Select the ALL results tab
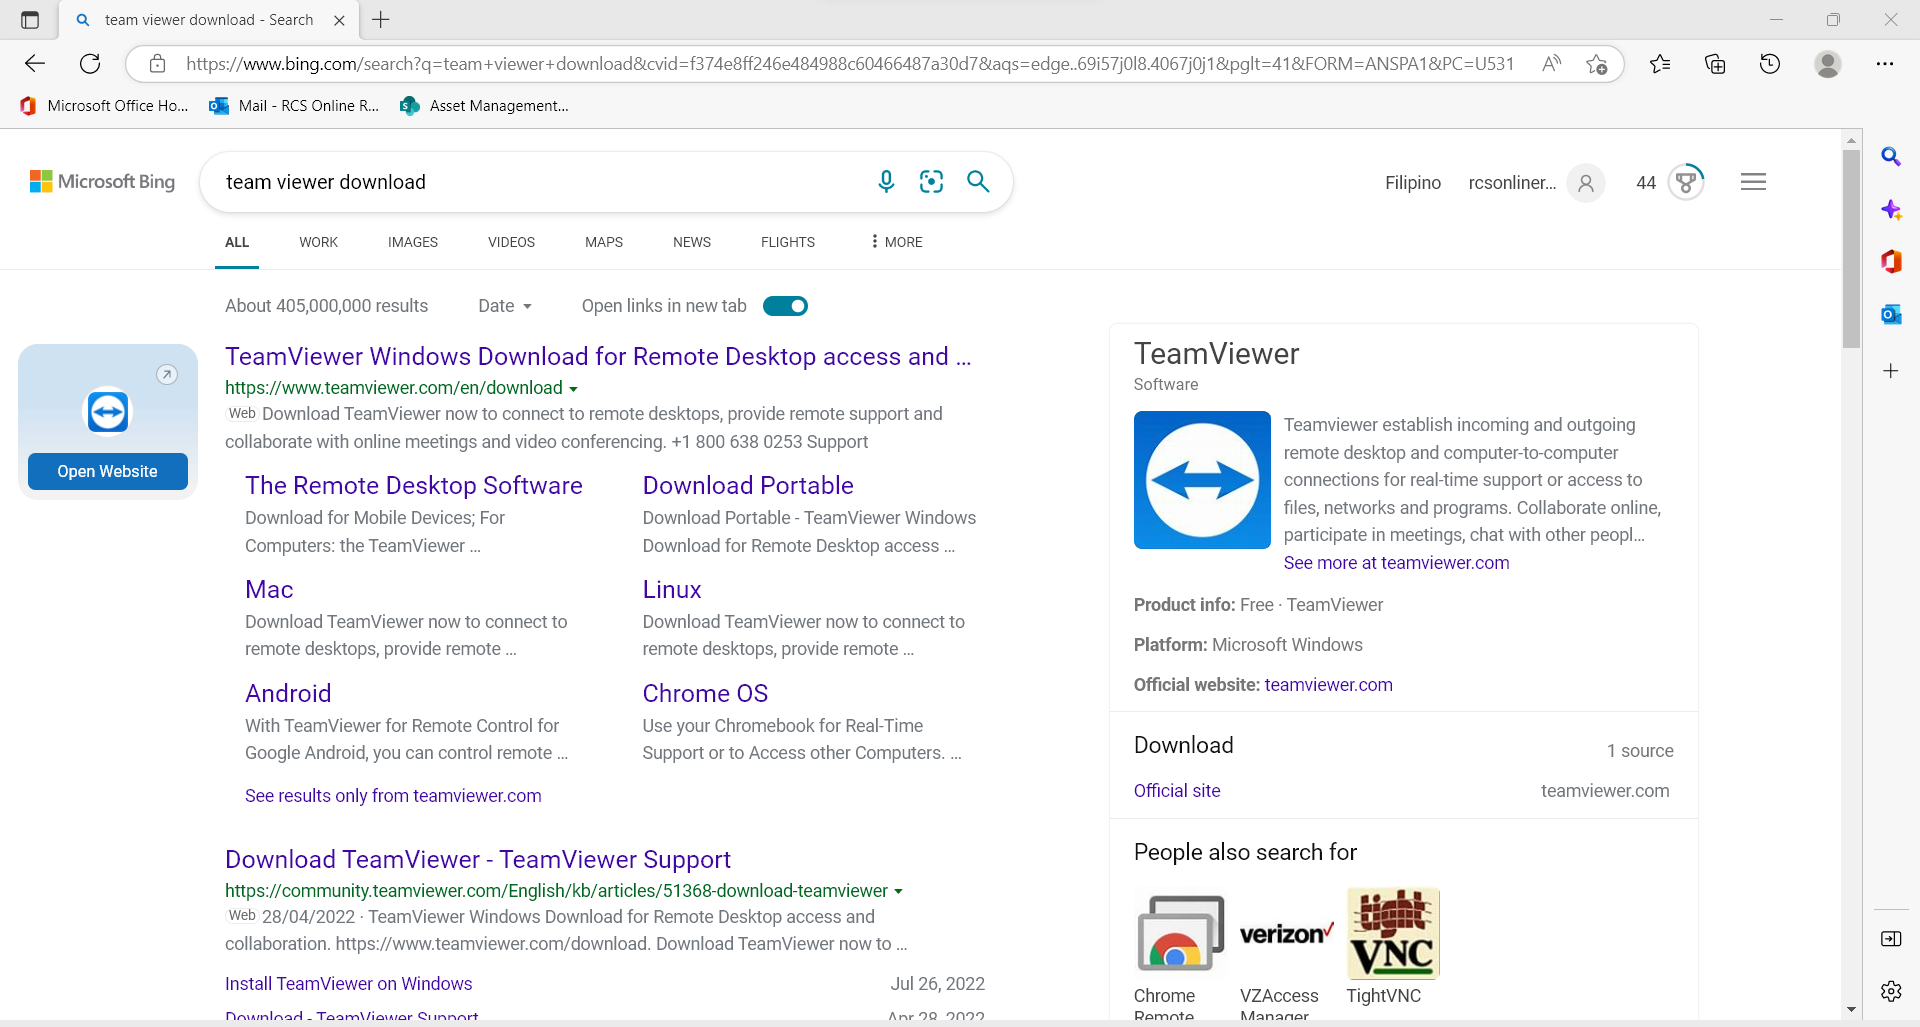The width and height of the screenshot is (1920, 1027). (237, 242)
